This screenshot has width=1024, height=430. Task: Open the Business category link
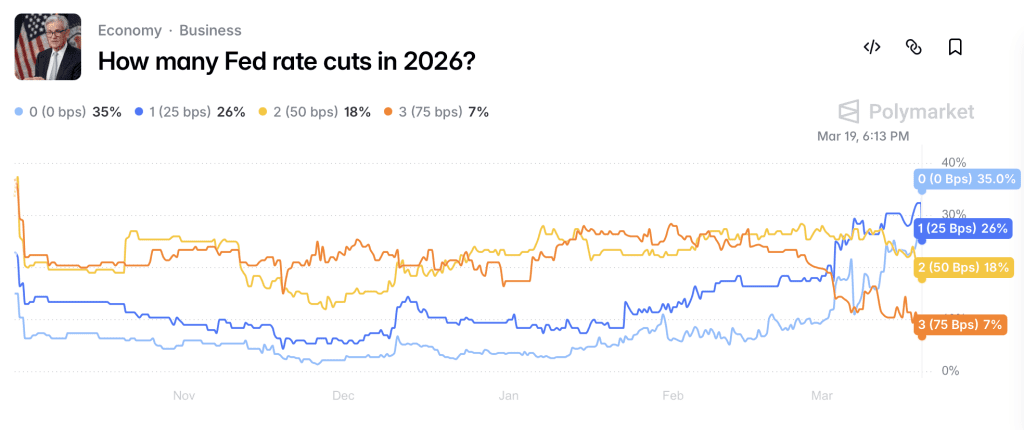(210, 30)
